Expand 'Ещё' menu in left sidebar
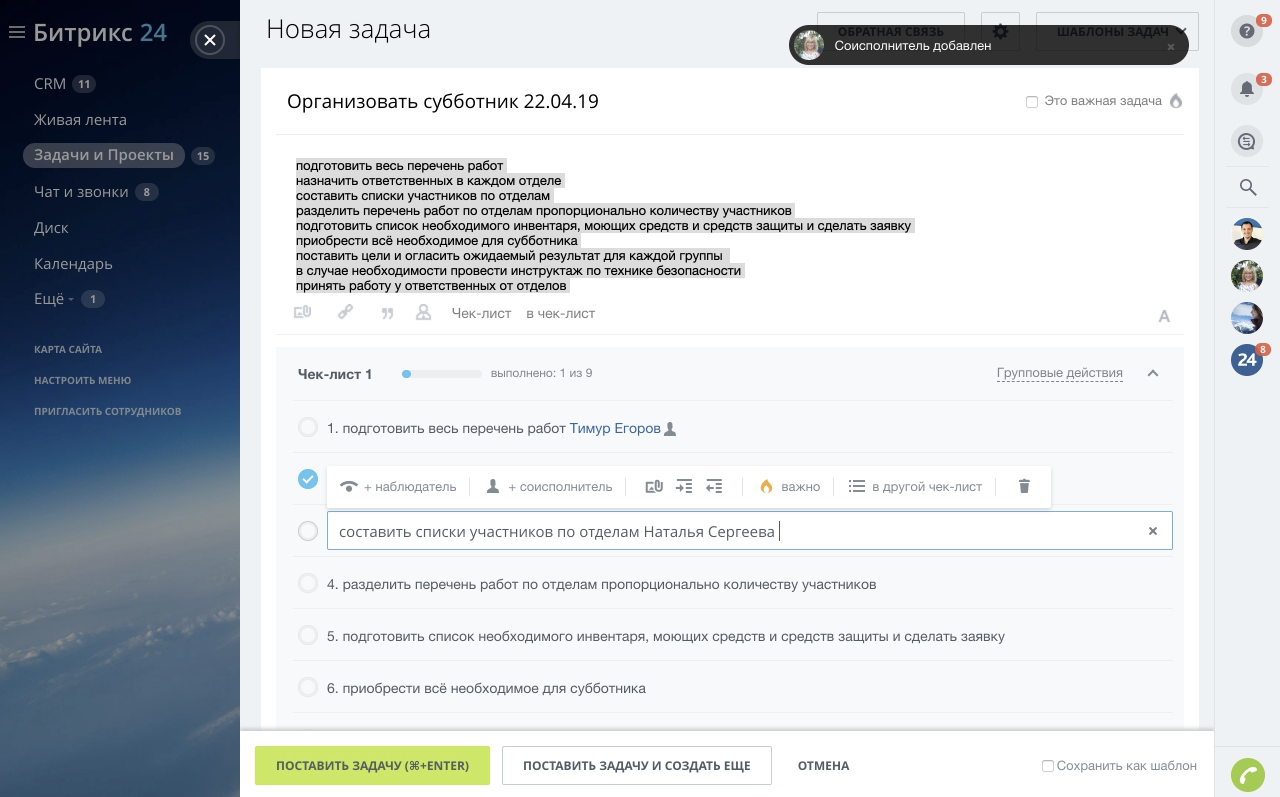This screenshot has height=797, width=1280. pyautogui.click(x=54, y=299)
